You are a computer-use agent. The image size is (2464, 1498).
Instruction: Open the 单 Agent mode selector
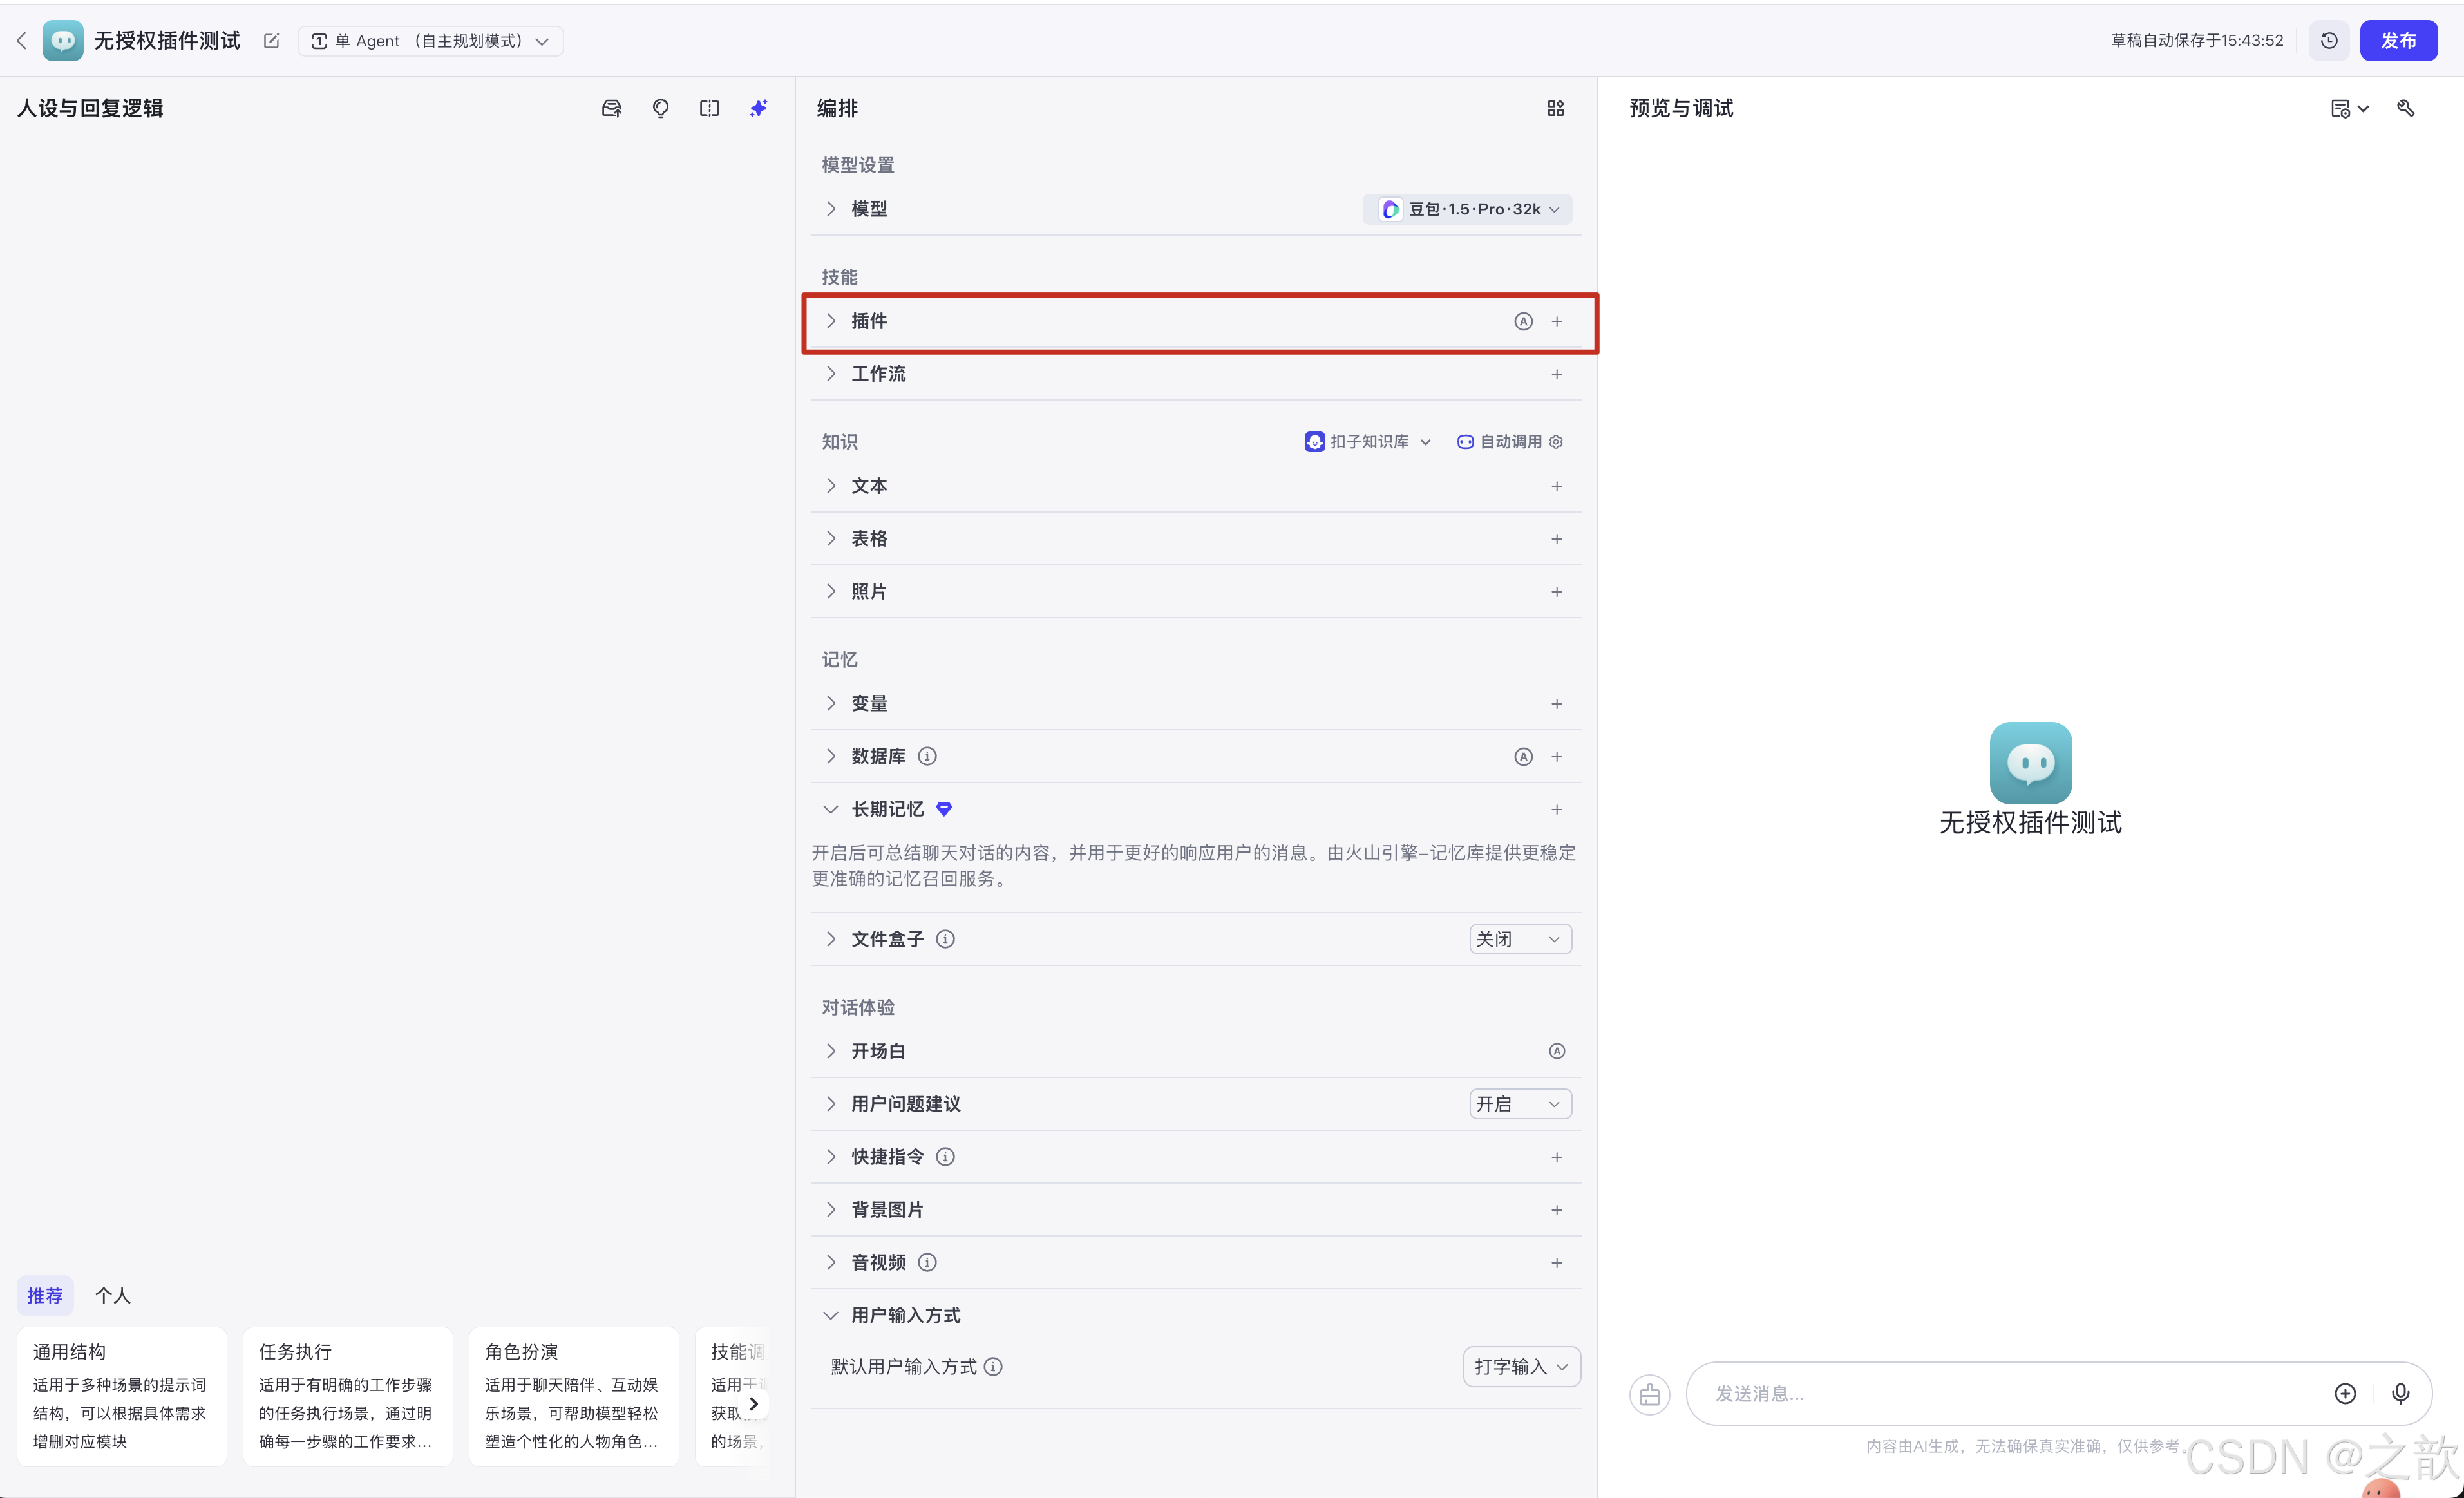[x=430, y=41]
